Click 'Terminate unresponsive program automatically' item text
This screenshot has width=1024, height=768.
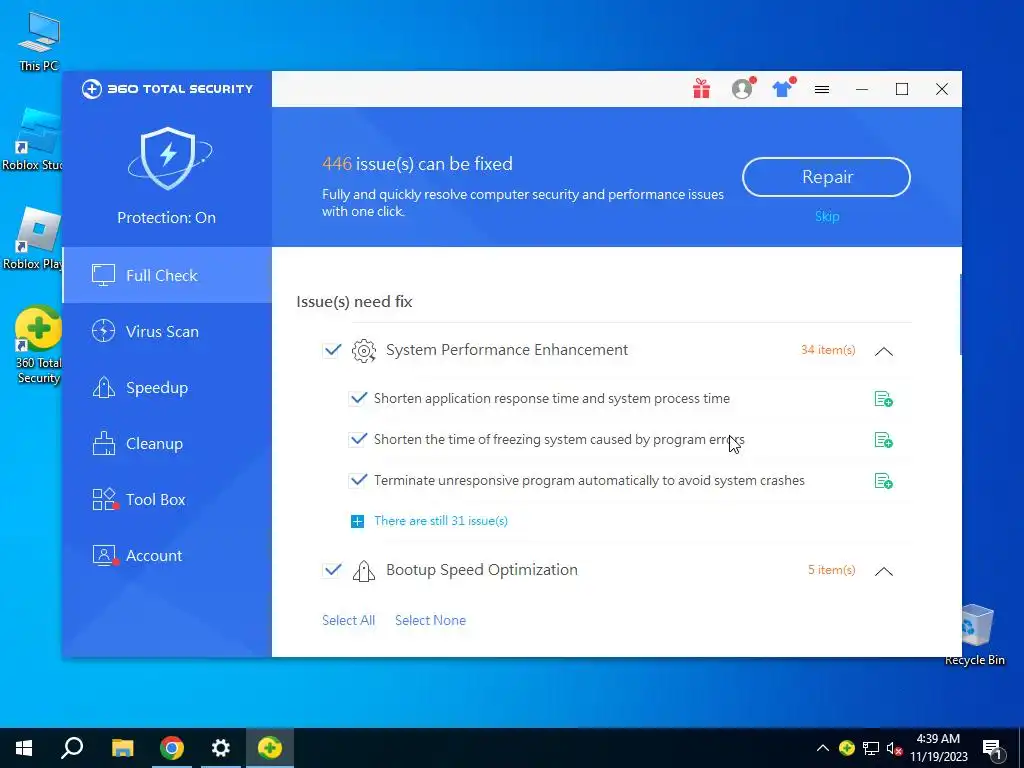tap(589, 481)
